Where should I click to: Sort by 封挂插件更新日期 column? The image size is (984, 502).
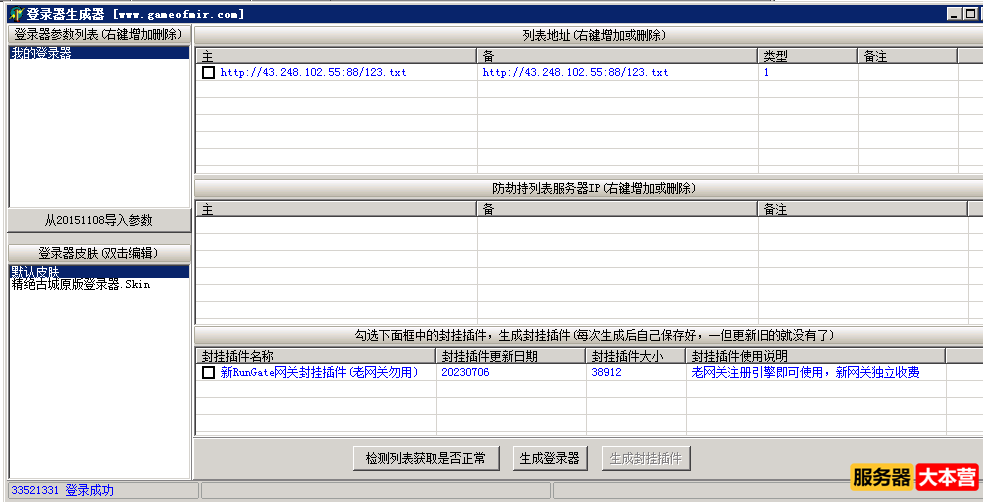(509, 356)
